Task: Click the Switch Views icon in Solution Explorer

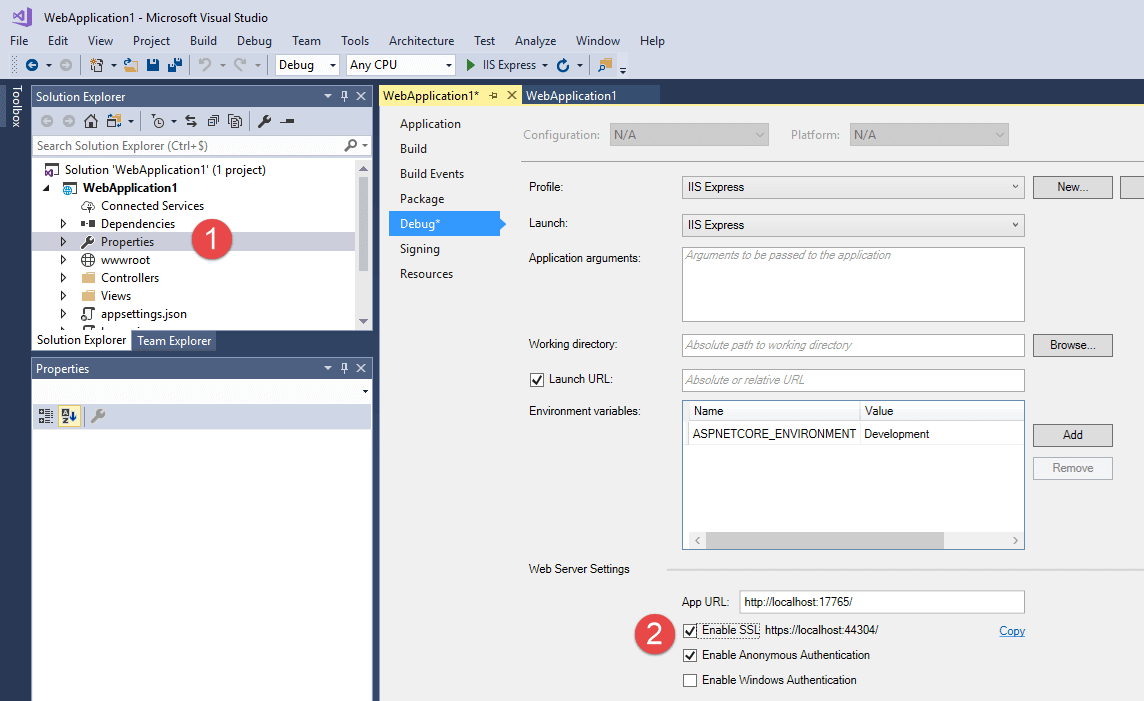Action: coord(115,121)
